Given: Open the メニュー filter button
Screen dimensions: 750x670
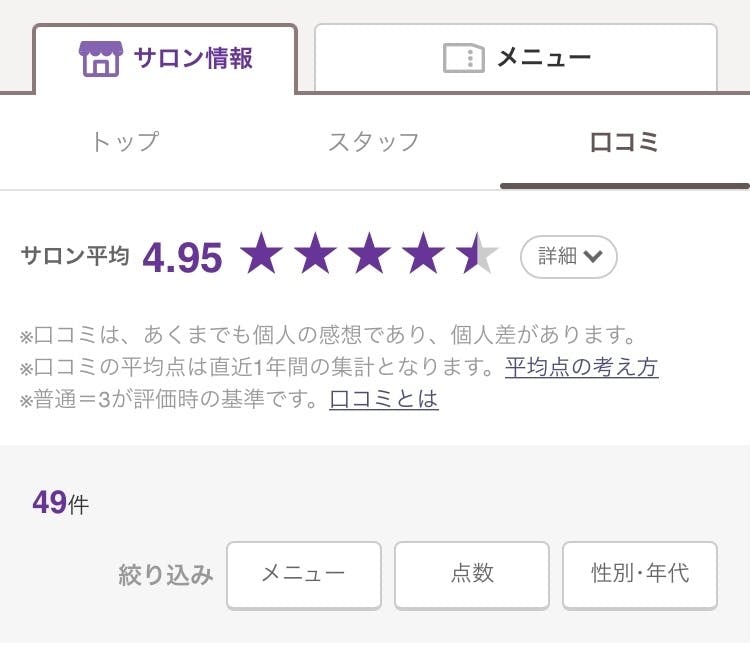Looking at the screenshot, I should tap(304, 574).
